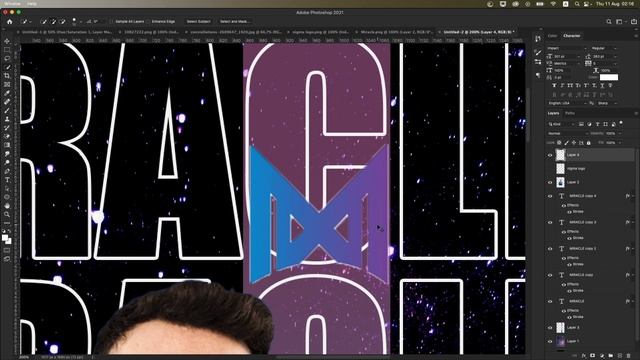Image resolution: width=640 pixels, height=360 pixels.
Task: Switch to the Color panel tab
Action: pos(552,36)
